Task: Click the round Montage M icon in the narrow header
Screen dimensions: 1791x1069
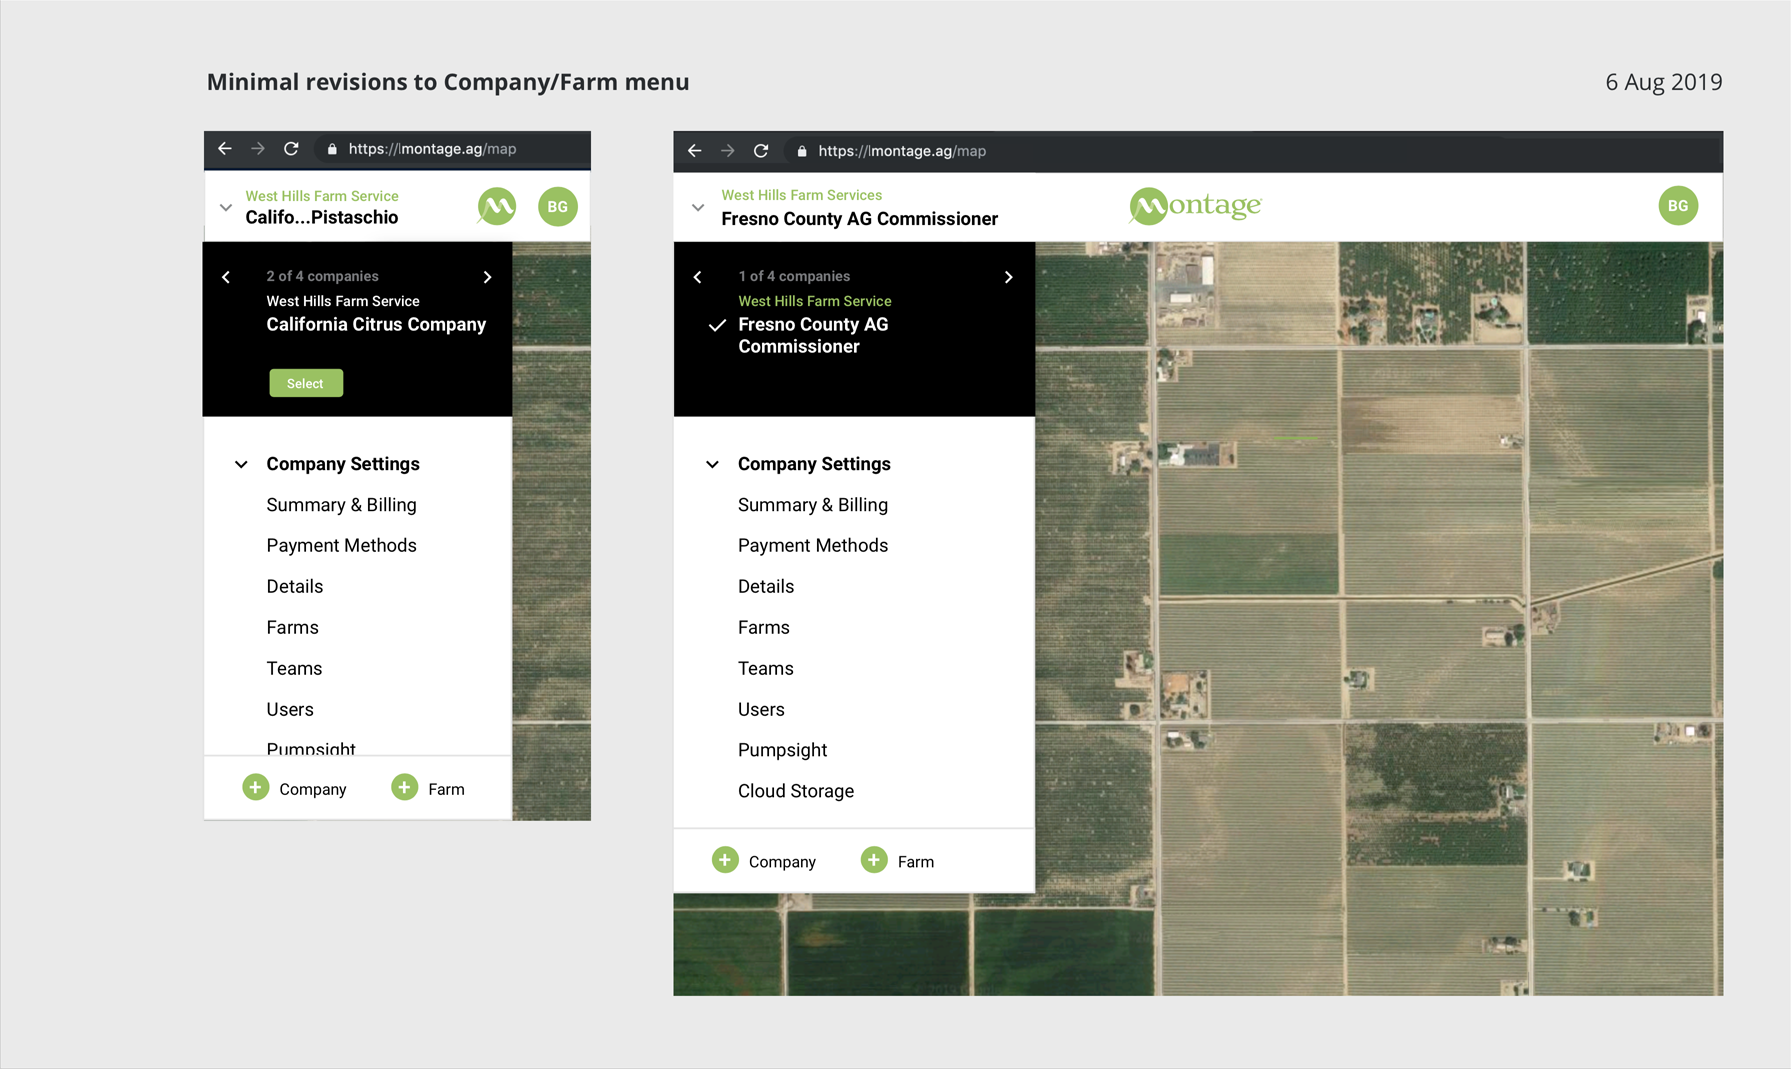Action: click(x=497, y=207)
